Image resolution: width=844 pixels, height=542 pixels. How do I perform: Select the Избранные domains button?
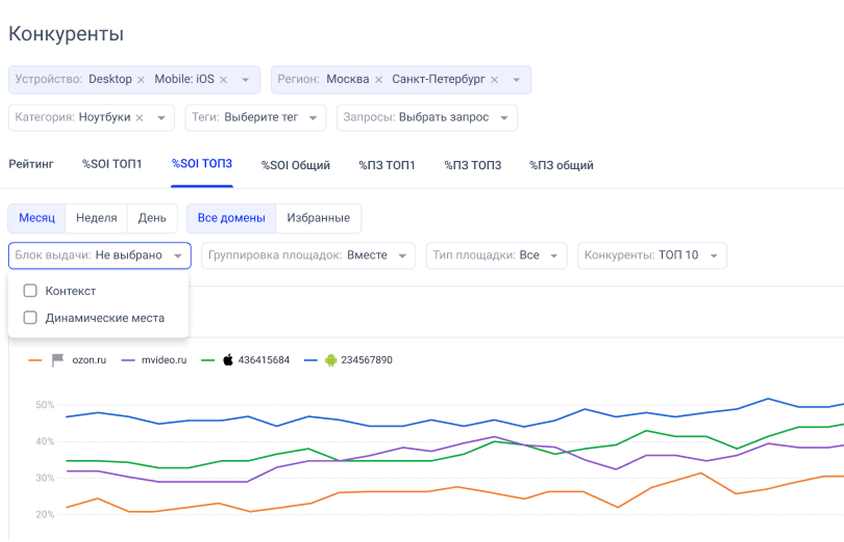[x=318, y=218]
